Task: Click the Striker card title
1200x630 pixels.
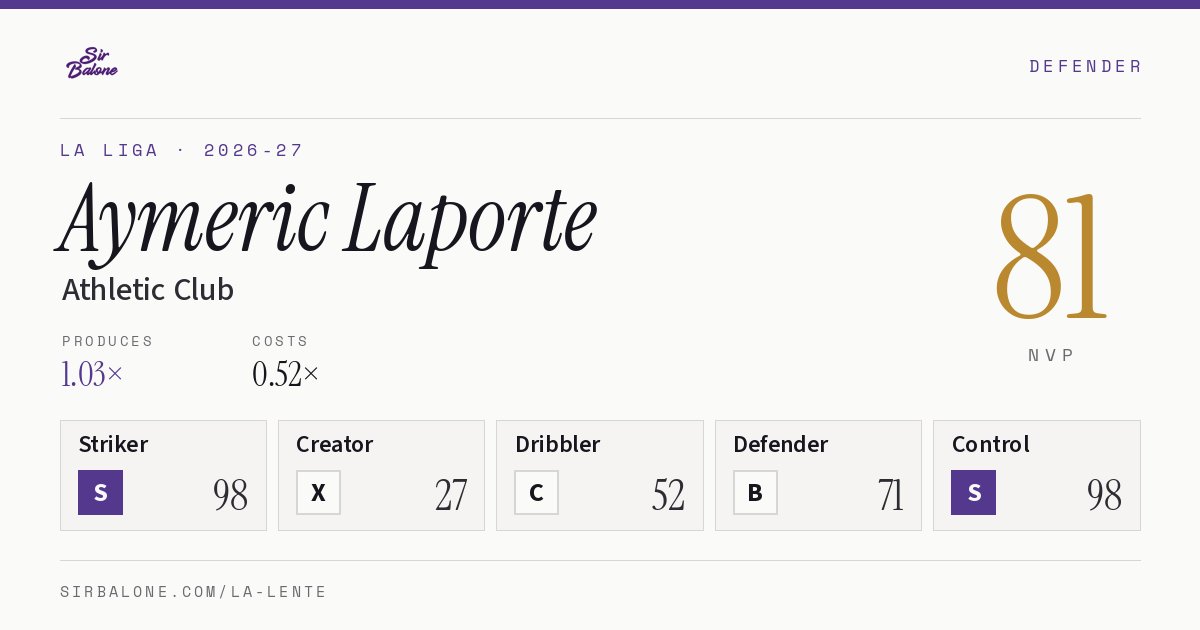Action: (113, 444)
